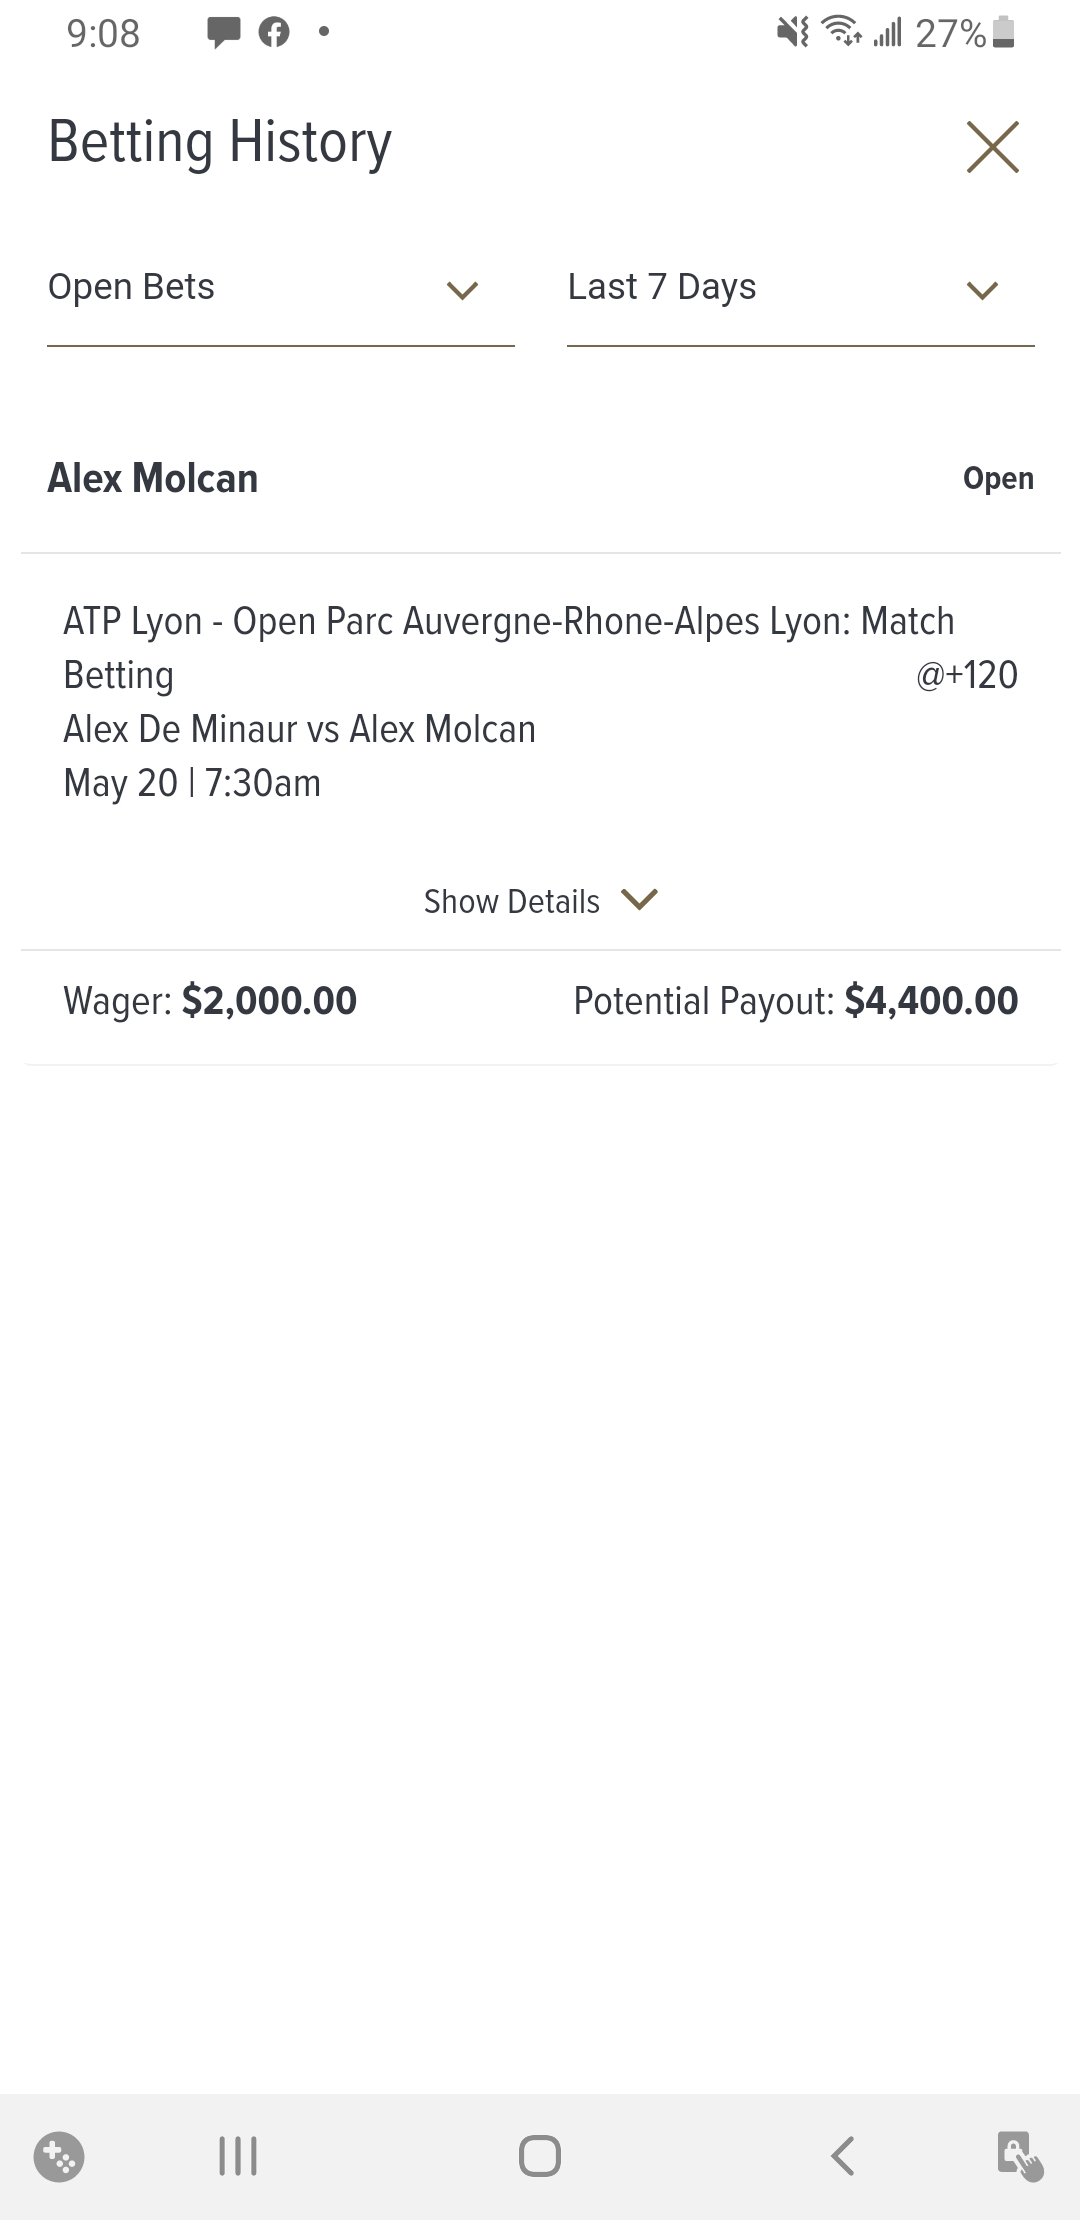Tap the Wi-Fi status icon
Image resolution: width=1080 pixels, height=2220 pixels.
842,33
